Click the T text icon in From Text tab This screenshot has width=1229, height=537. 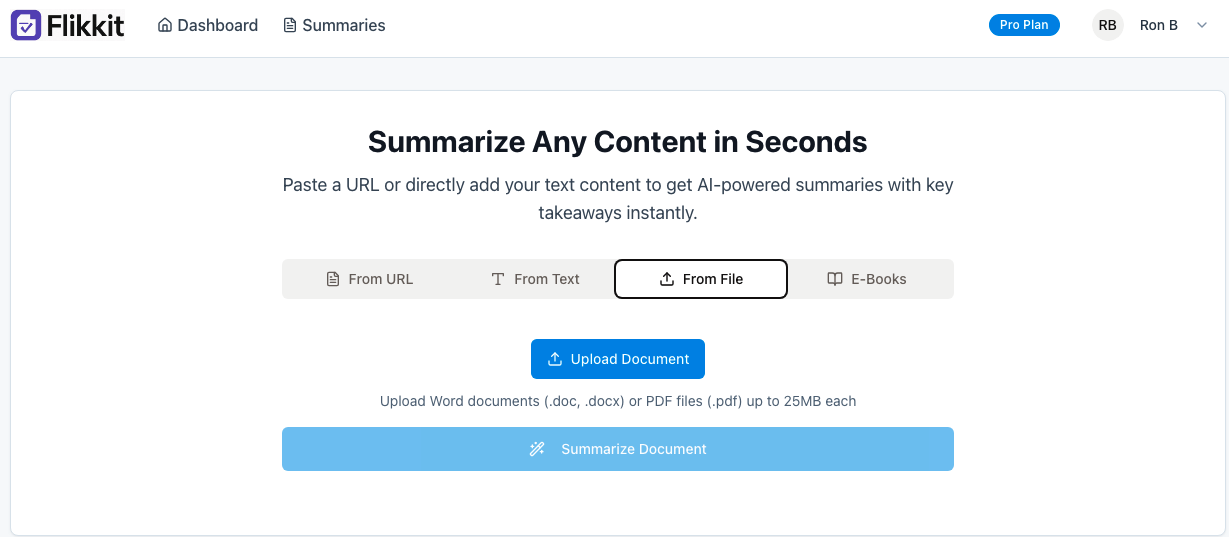498,279
